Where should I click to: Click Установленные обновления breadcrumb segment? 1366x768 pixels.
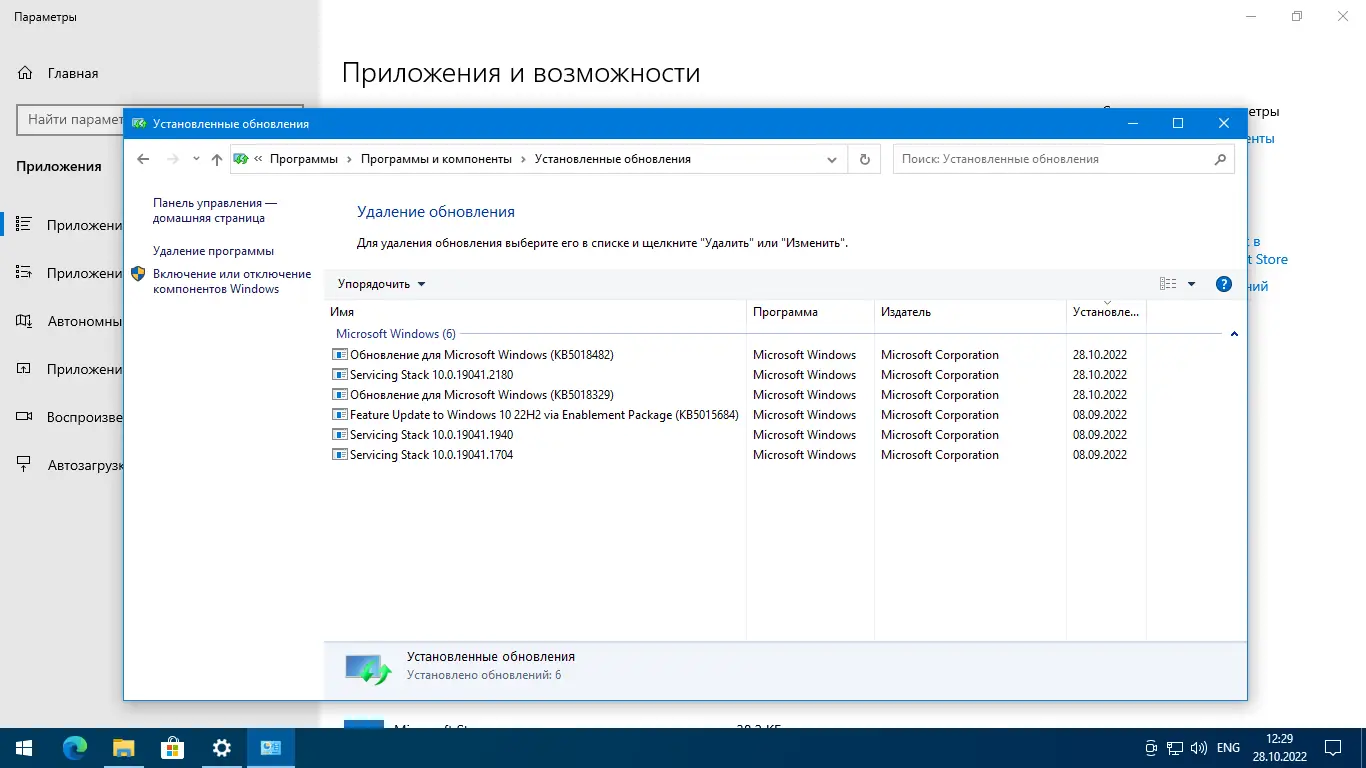click(612, 159)
